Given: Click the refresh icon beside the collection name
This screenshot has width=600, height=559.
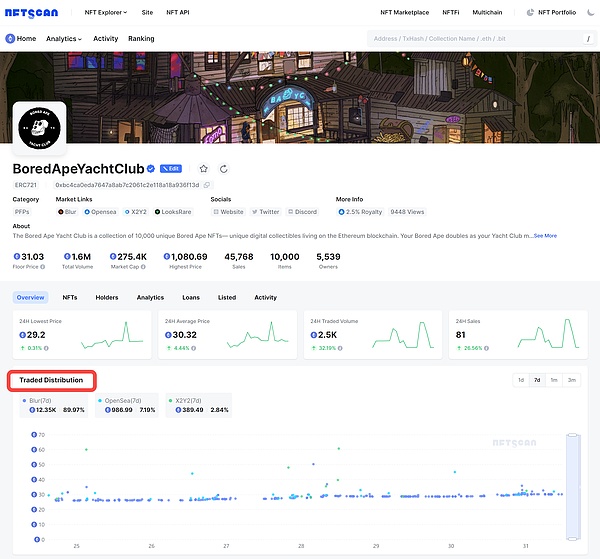Looking at the screenshot, I should [x=224, y=169].
